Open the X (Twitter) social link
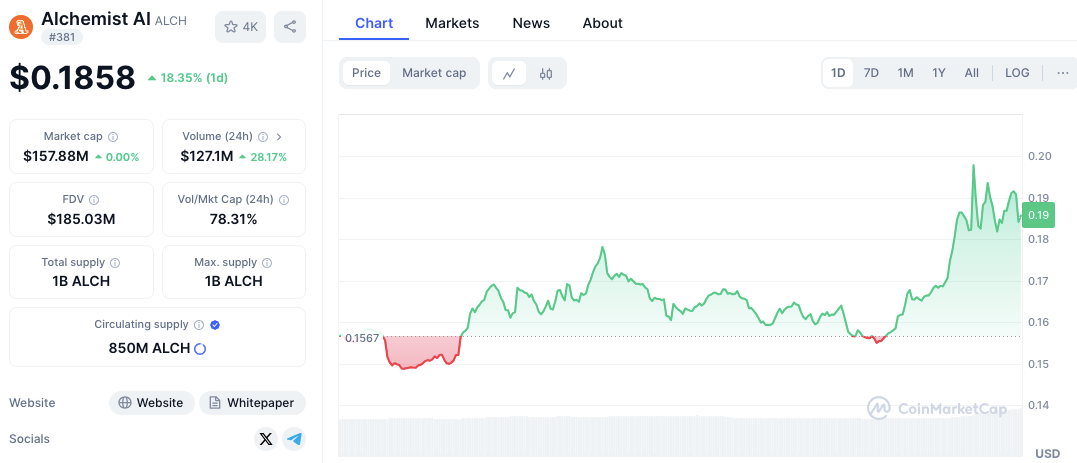Image resolution: width=1077 pixels, height=463 pixels. tap(266, 439)
